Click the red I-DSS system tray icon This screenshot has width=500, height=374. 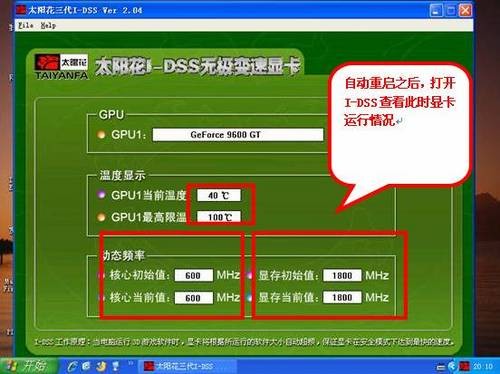click(464, 367)
